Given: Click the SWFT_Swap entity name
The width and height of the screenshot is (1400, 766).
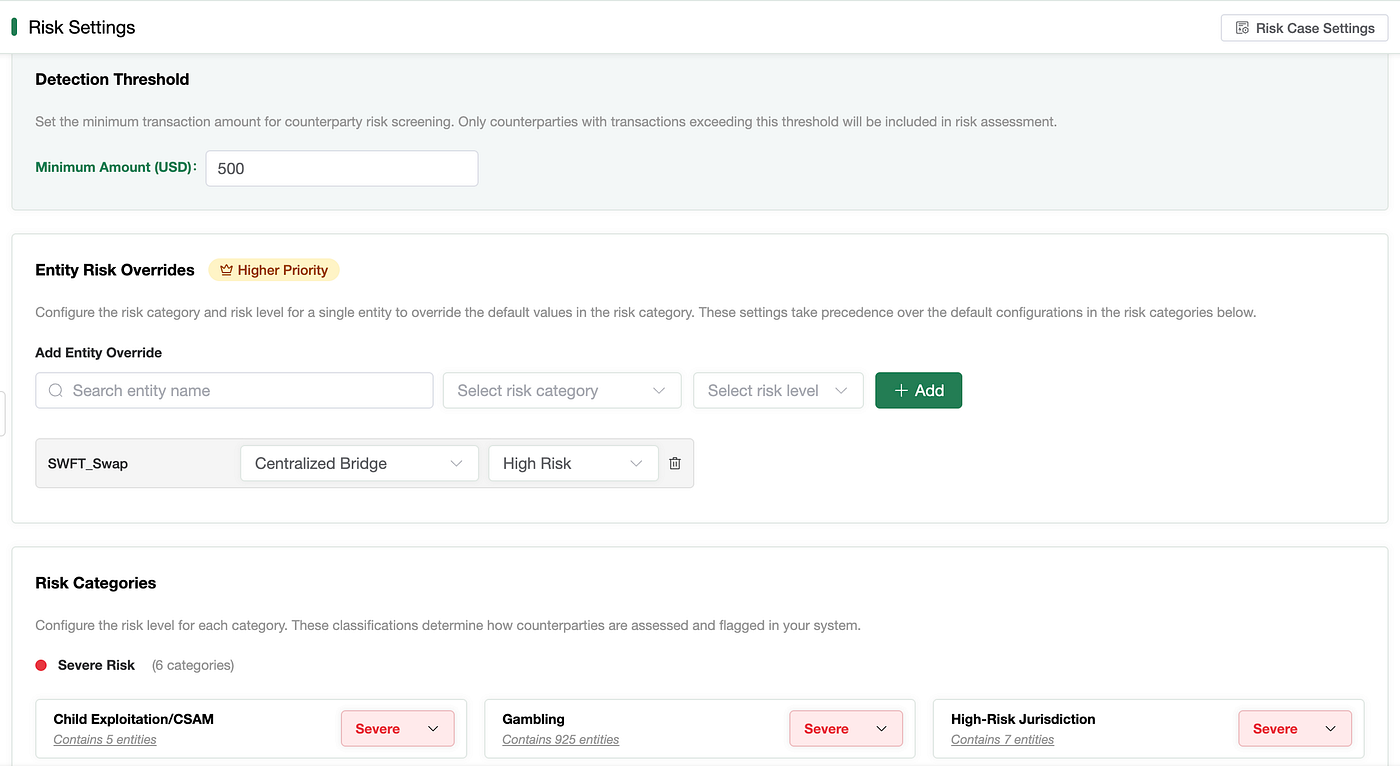Looking at the screenshot, I should tap(88, 464).
